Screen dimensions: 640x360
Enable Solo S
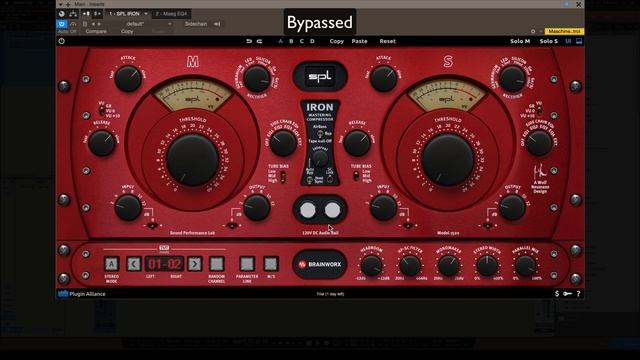click(549, 41)
